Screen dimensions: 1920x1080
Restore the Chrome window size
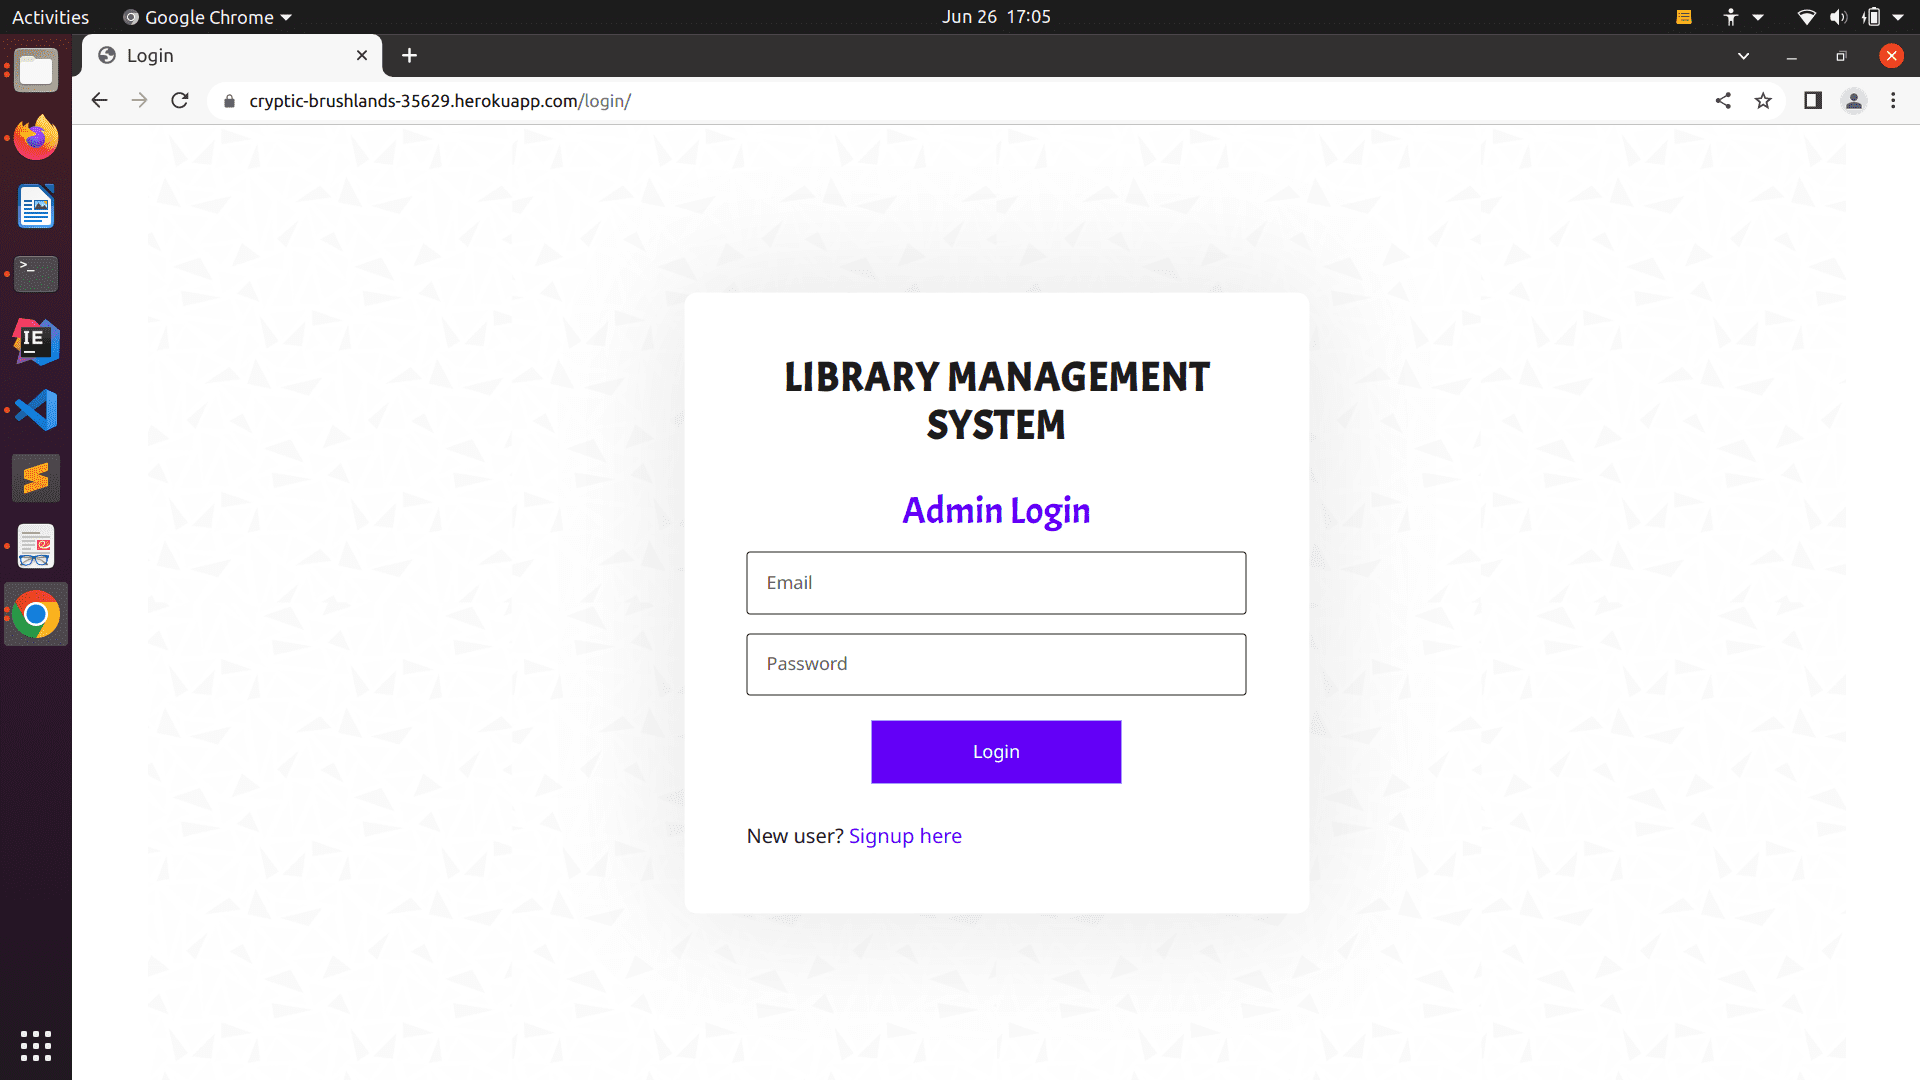click(x=1841, y=56)
